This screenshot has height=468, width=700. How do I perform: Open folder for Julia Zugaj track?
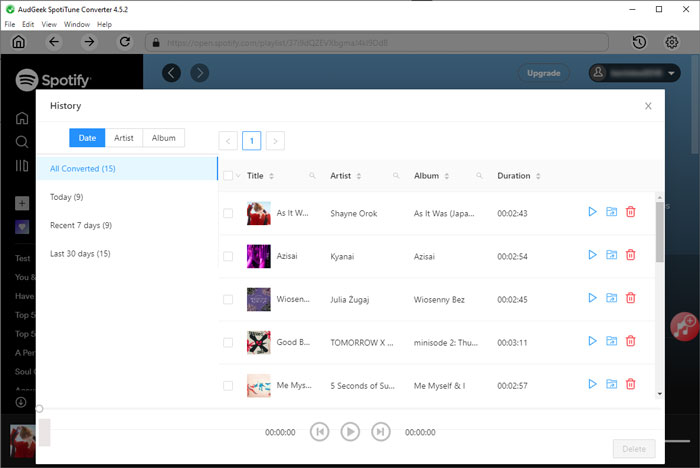point(611,298)
